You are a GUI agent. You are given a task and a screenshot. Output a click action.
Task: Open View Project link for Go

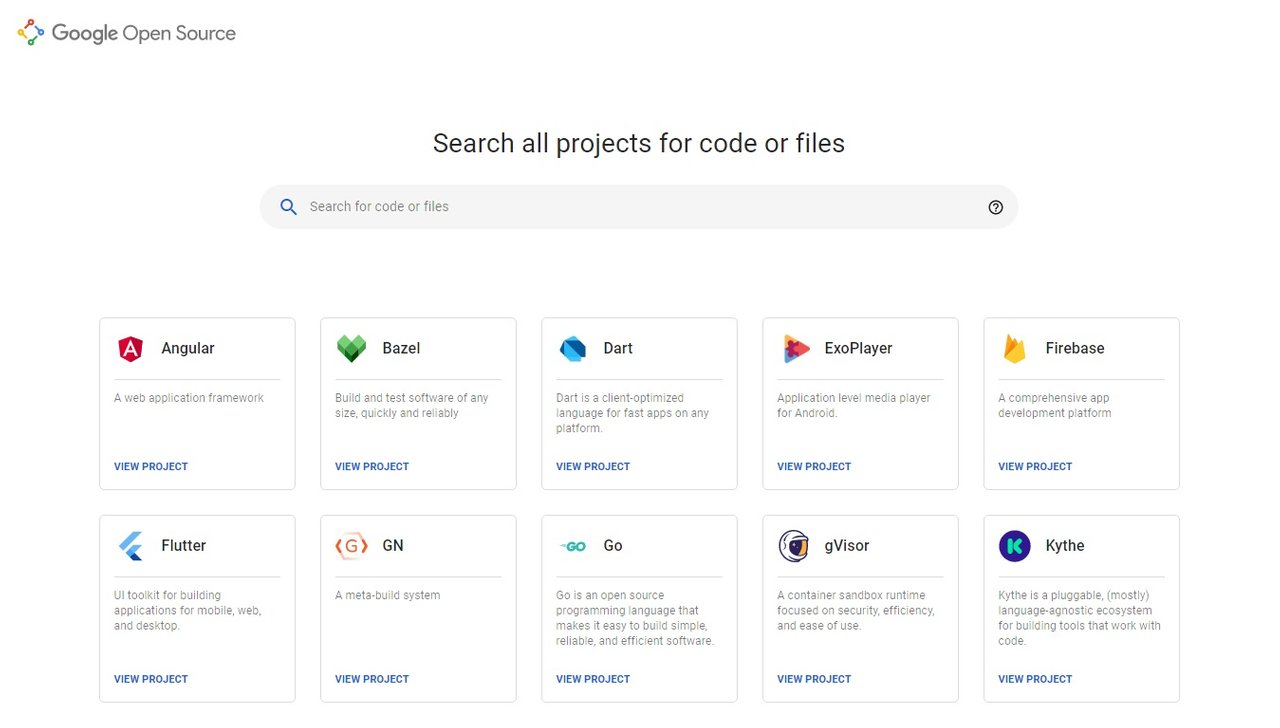pyautogui.click(x=593, y=679)
